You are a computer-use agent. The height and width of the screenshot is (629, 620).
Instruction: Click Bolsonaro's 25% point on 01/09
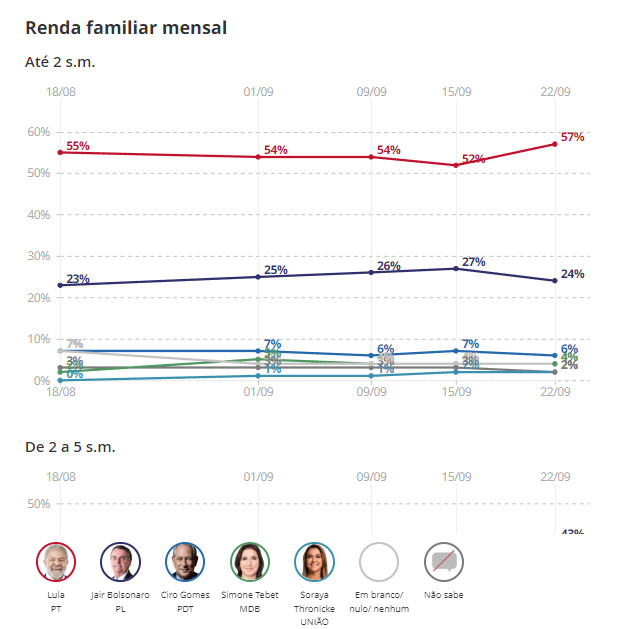click(x=259, y=277)
